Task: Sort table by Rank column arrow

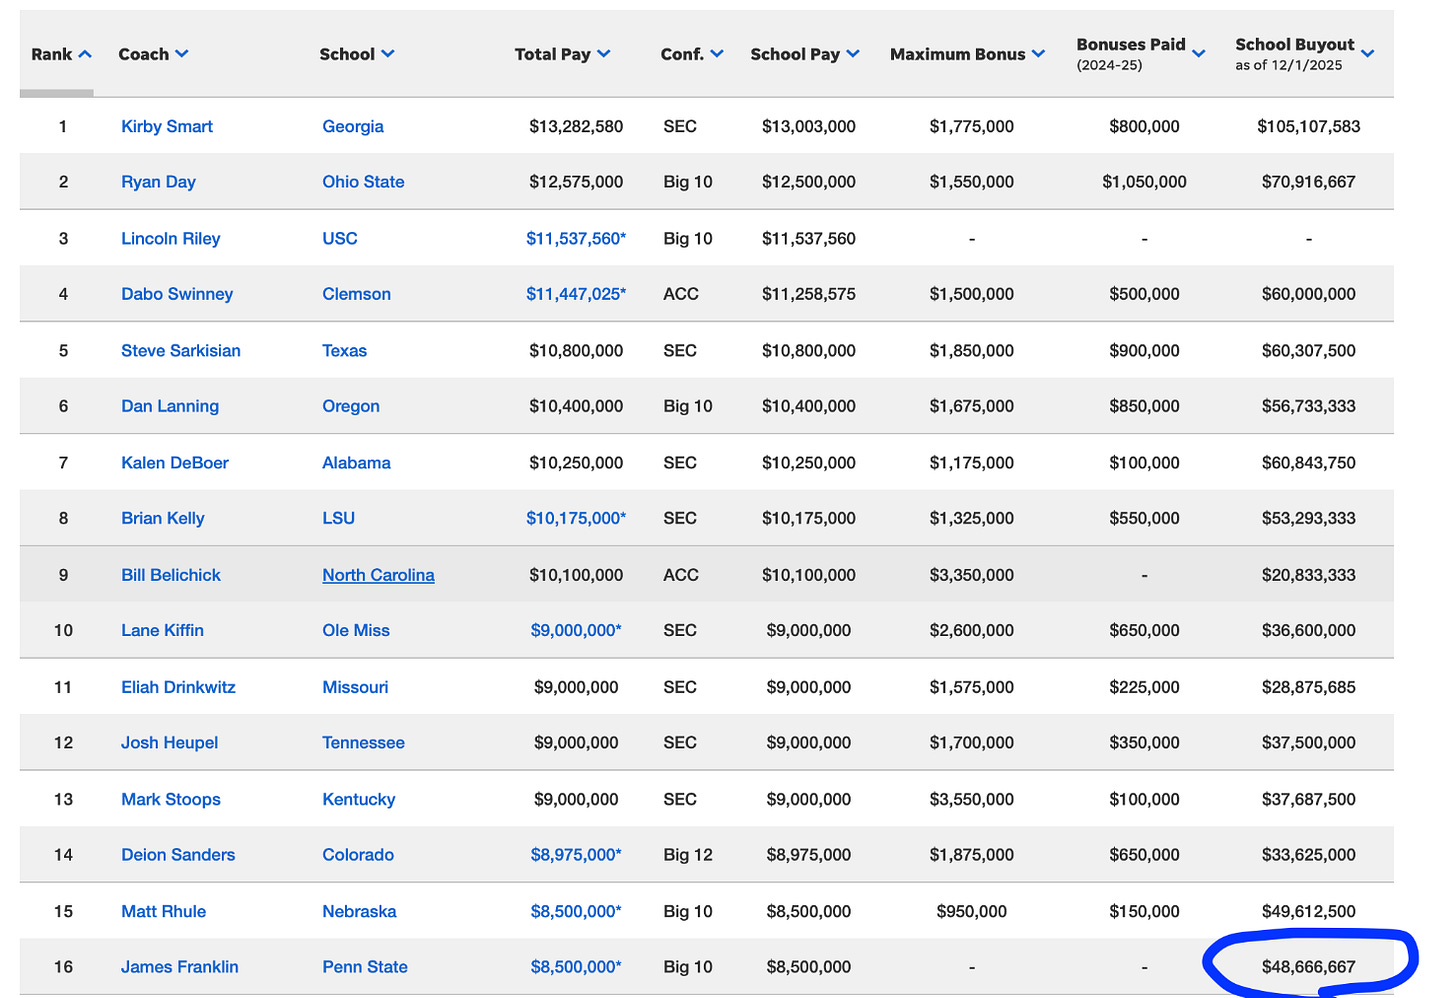Action: tap(85, 54)
